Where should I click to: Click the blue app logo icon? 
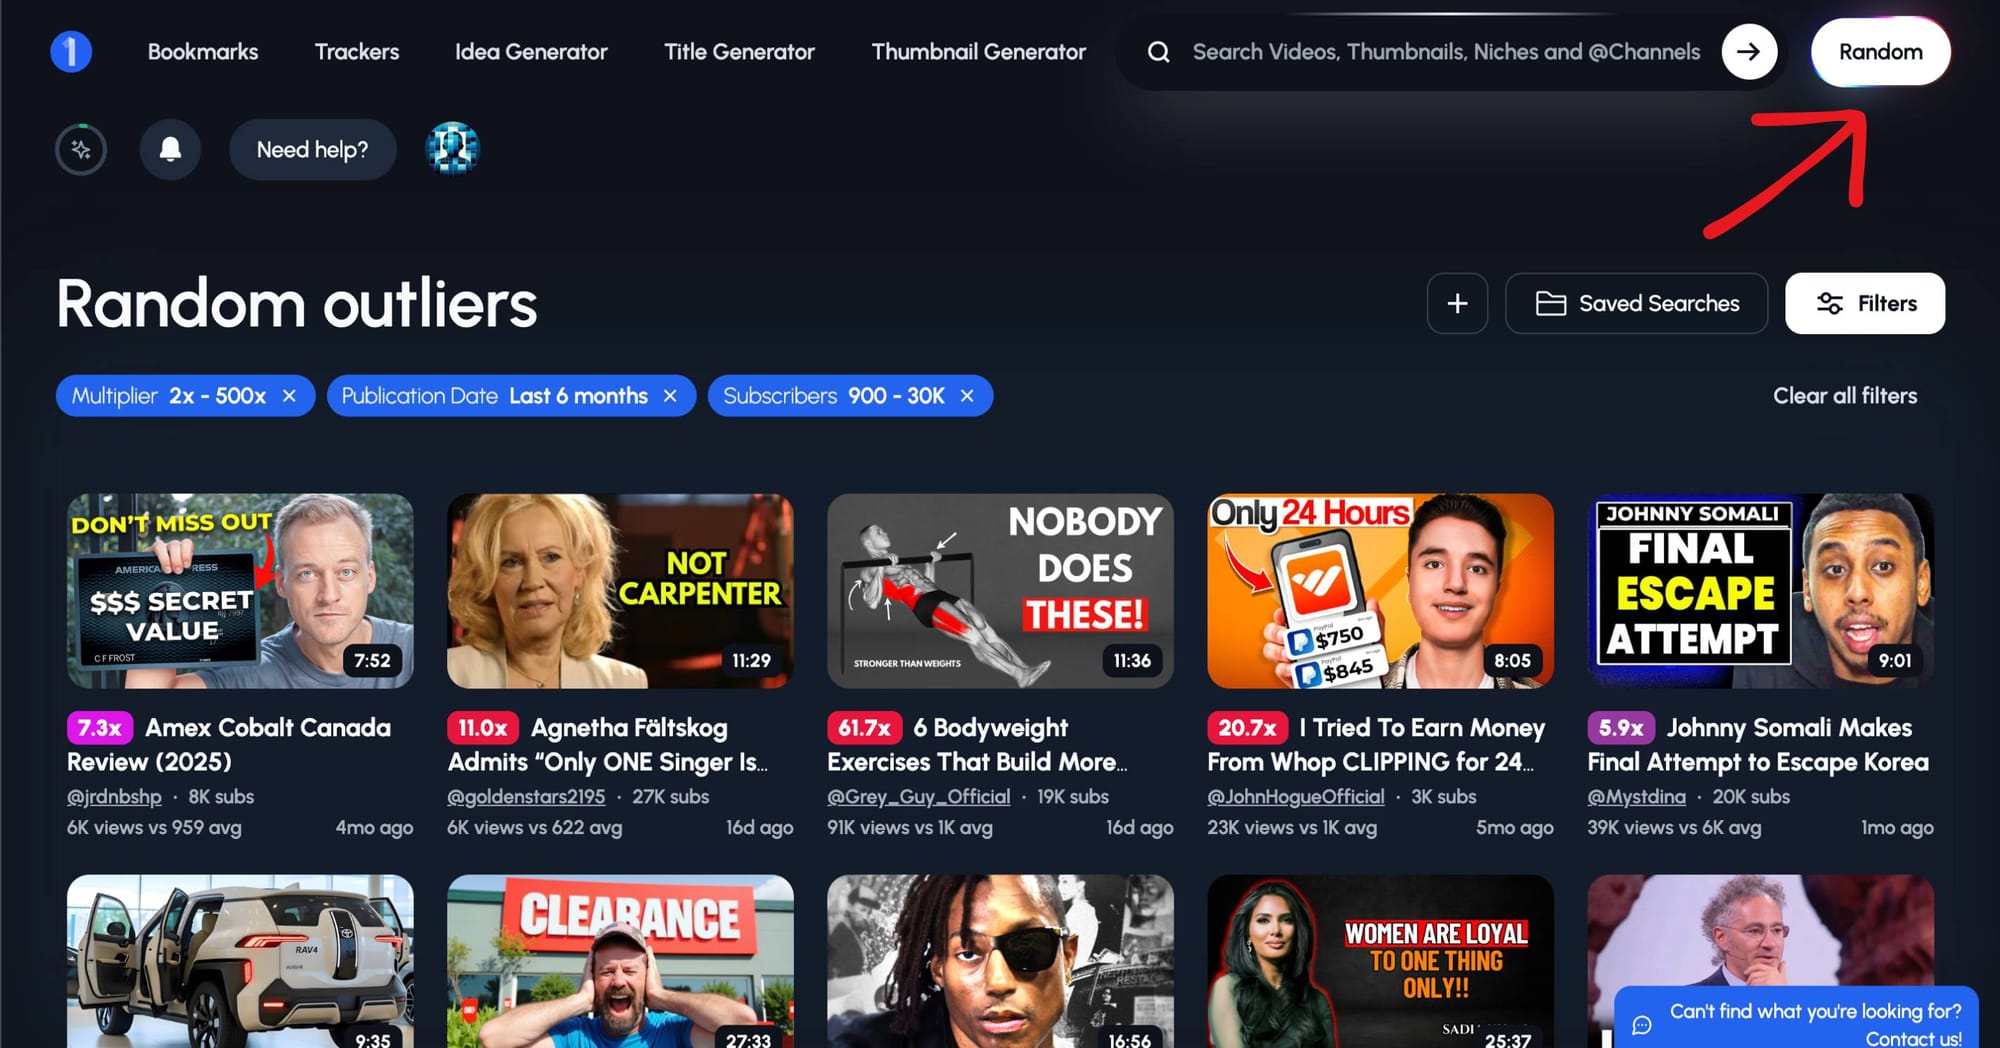tap(71, 52)
